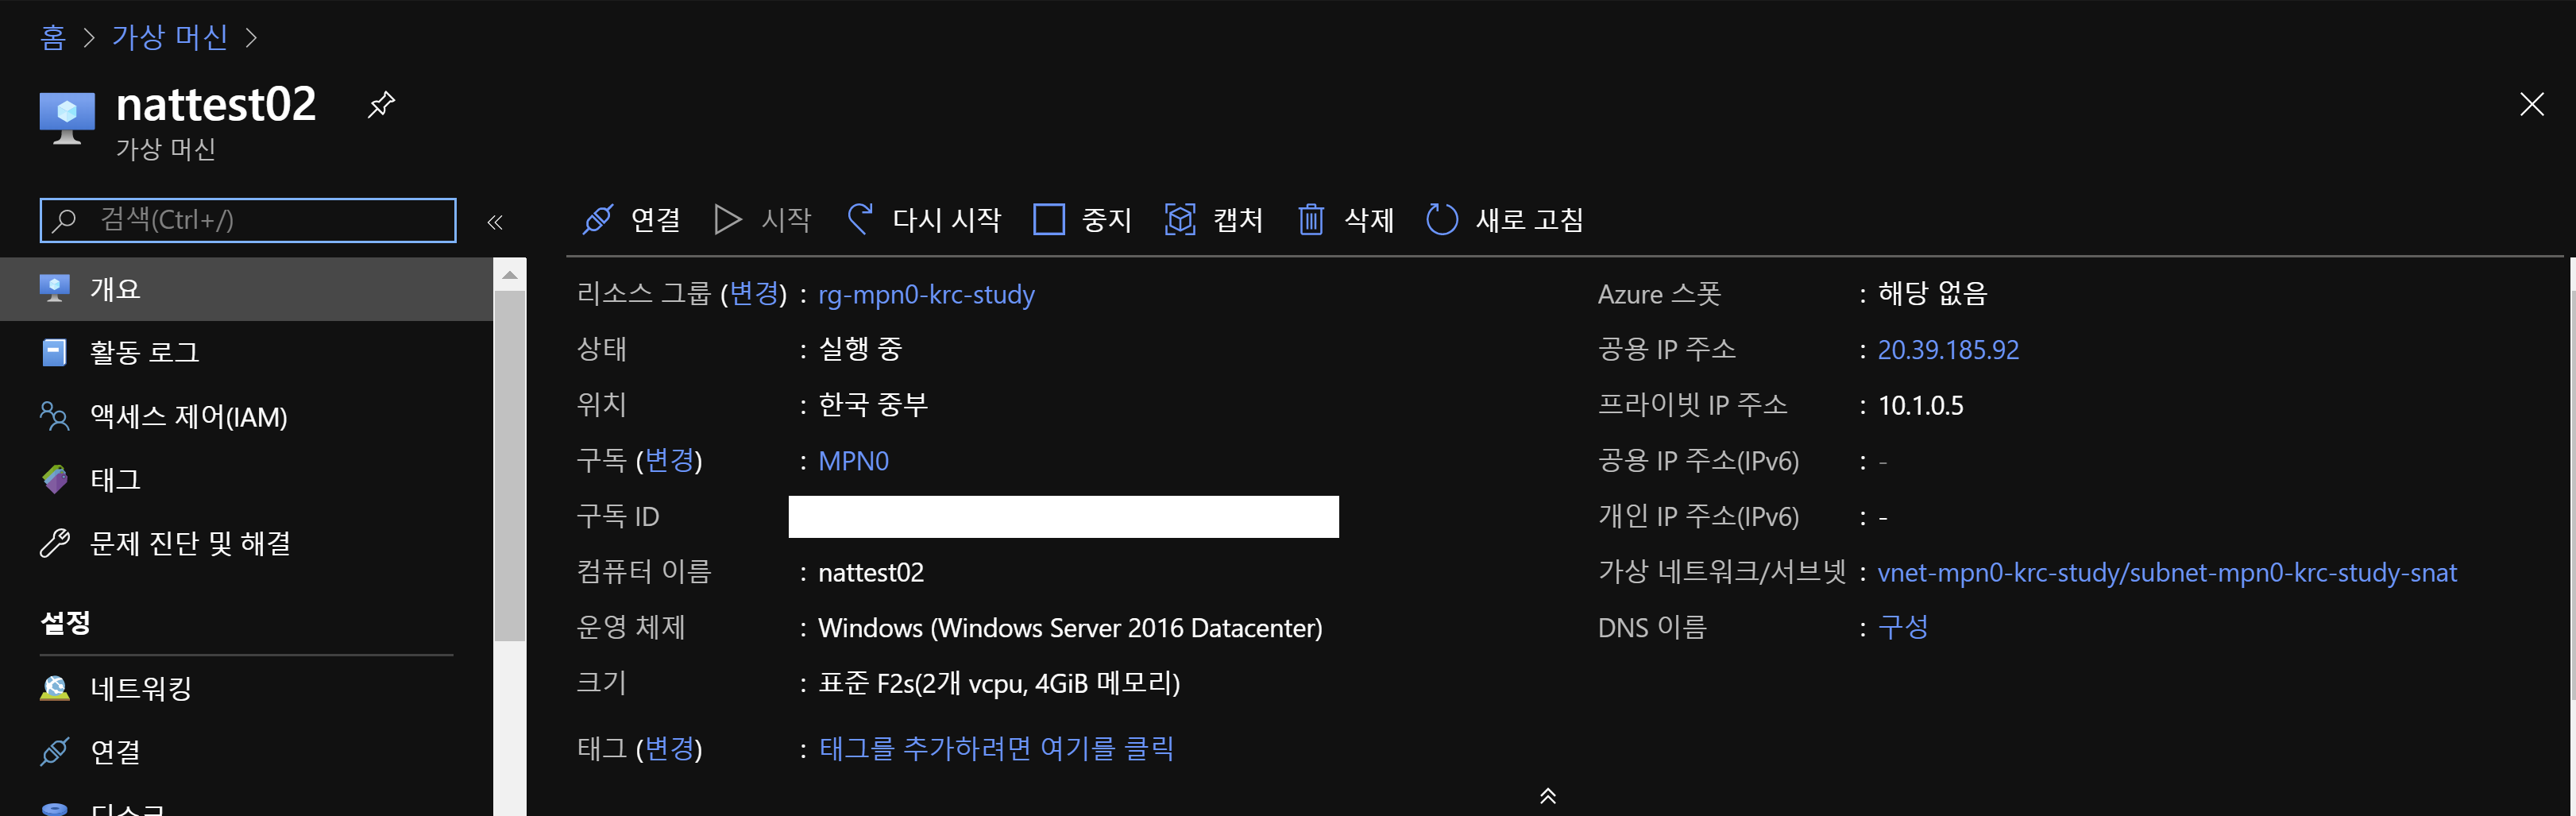Click 변경 next to 구독
Viewport: 2576px width, 816px height.
(x=669, y=460)
